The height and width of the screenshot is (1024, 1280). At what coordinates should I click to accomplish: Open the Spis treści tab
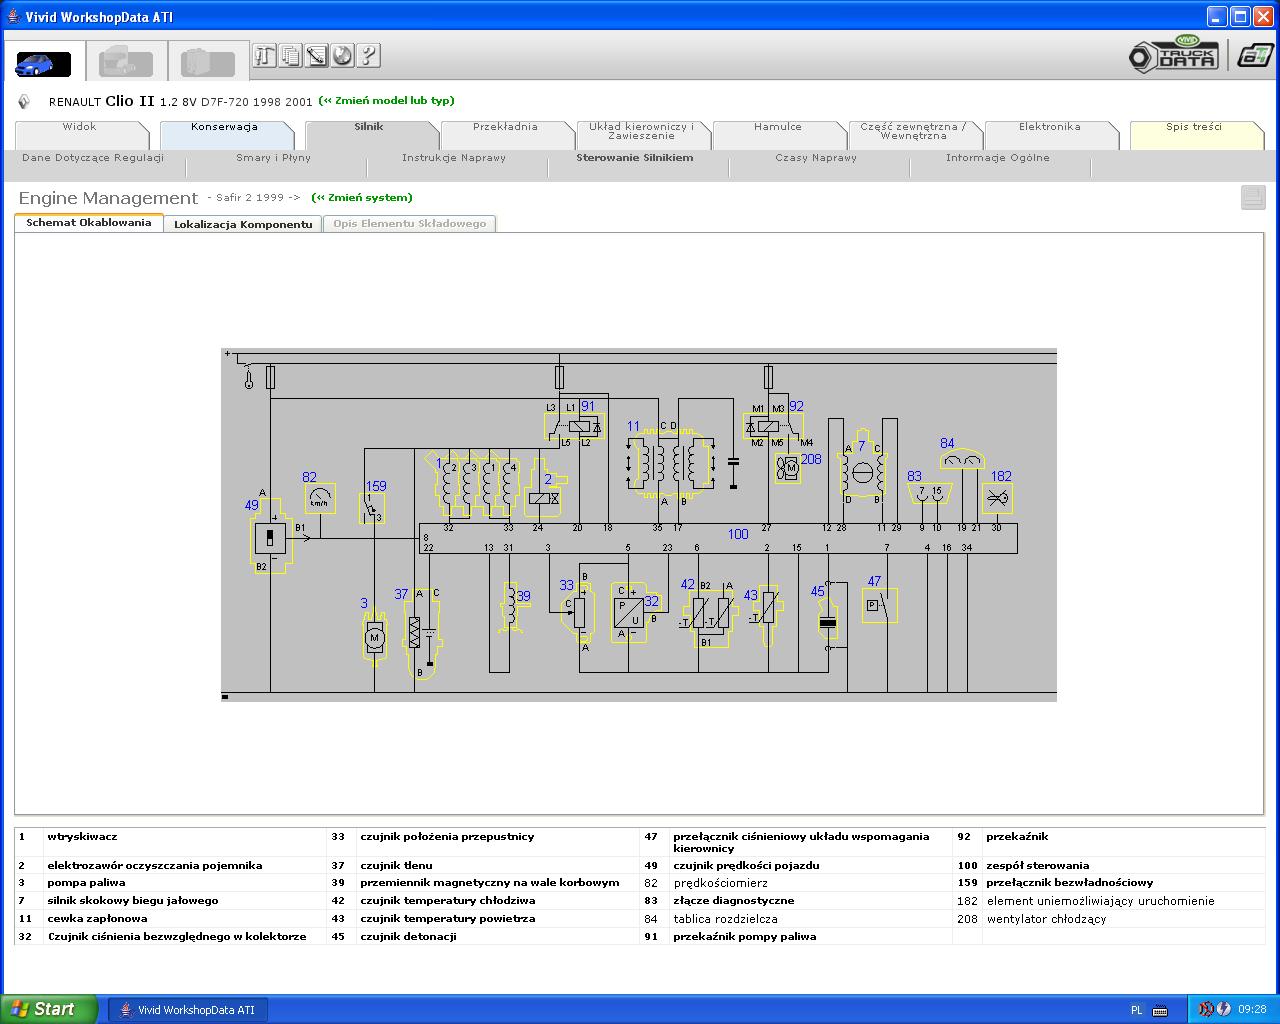point(1193,127)
